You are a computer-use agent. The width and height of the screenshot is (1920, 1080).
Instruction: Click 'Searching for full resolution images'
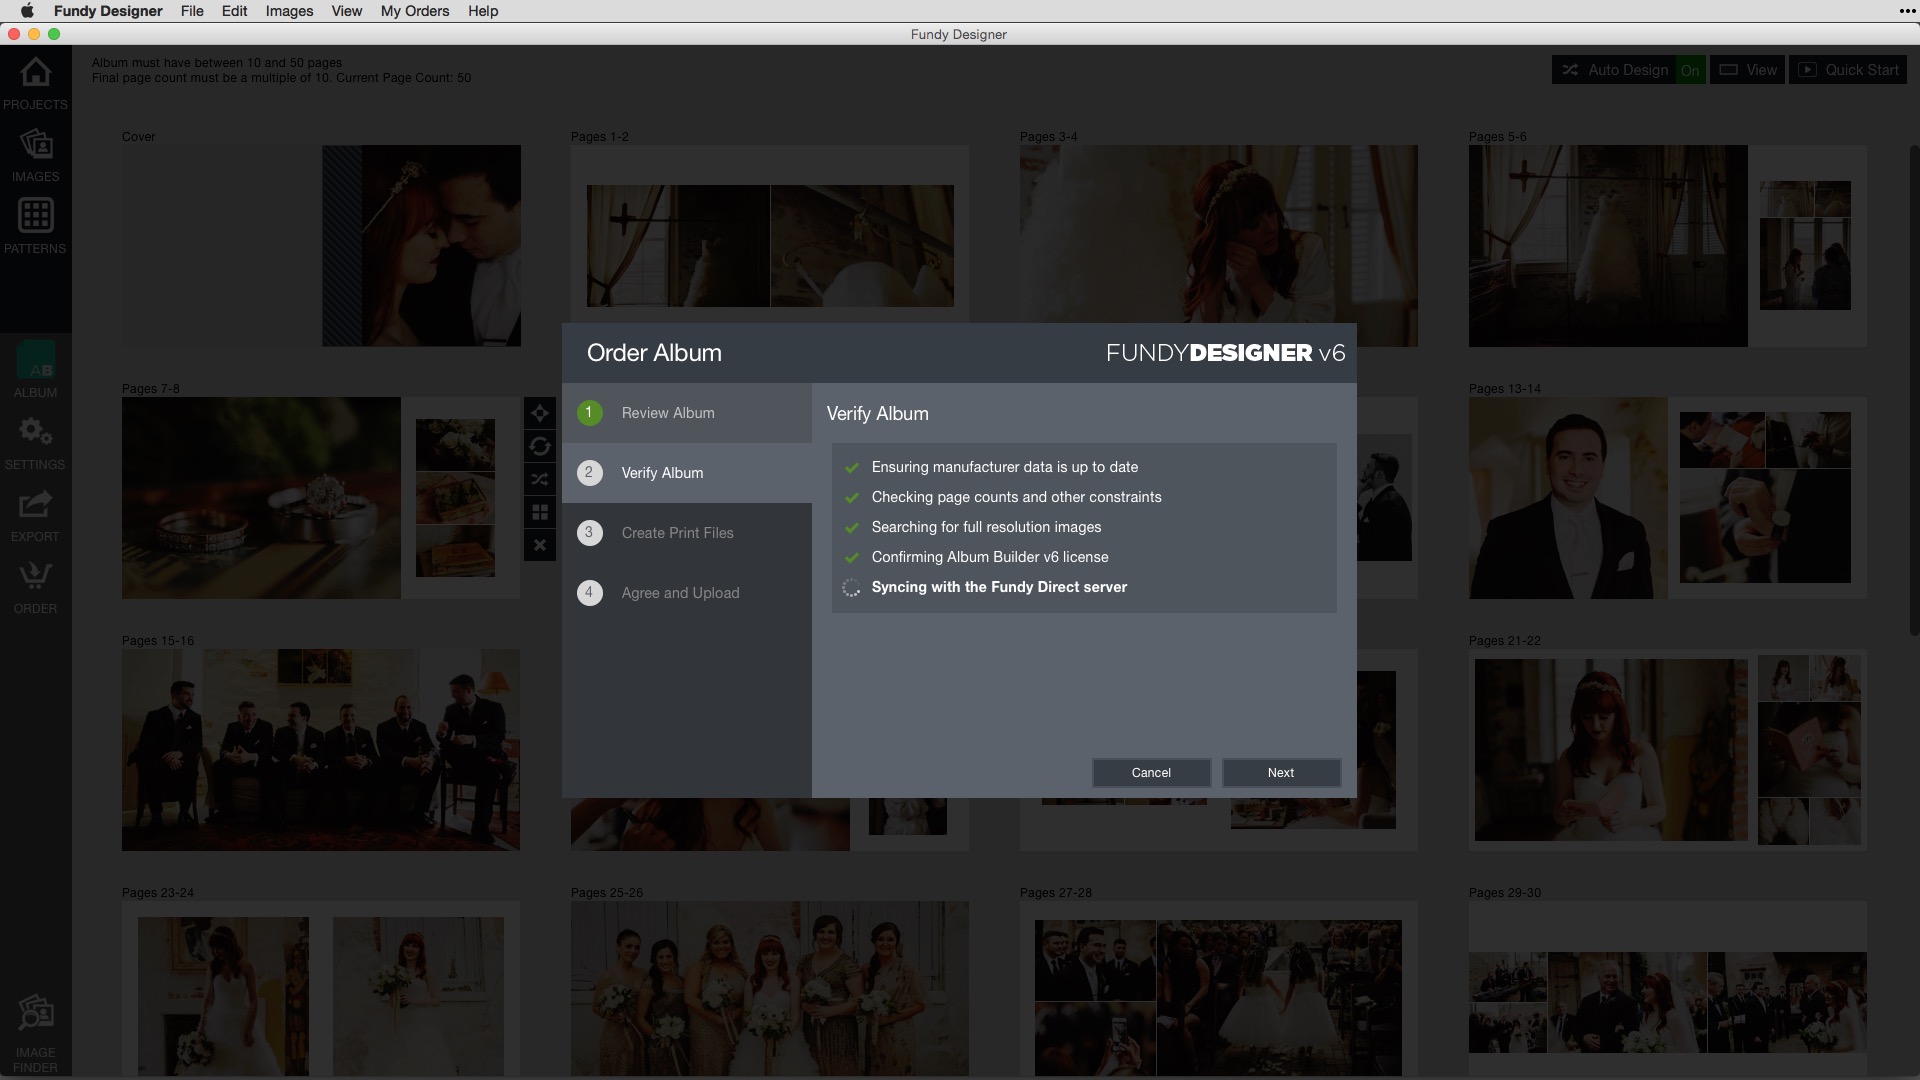pyautogui.click(x=986, y=527)
